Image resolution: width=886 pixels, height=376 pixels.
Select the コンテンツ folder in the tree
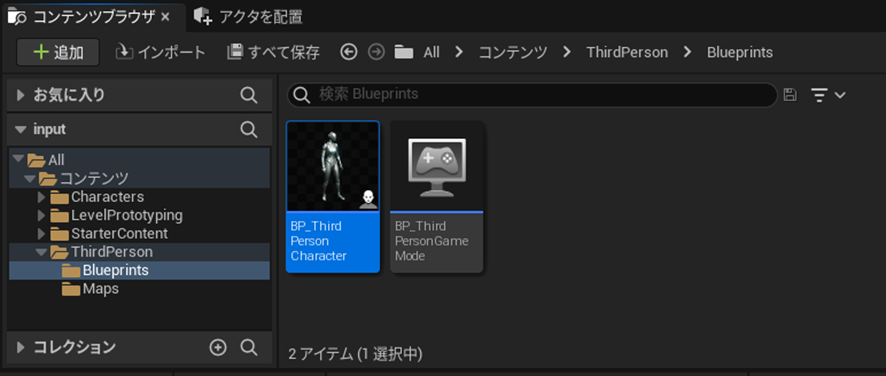[x=140, y=179]
